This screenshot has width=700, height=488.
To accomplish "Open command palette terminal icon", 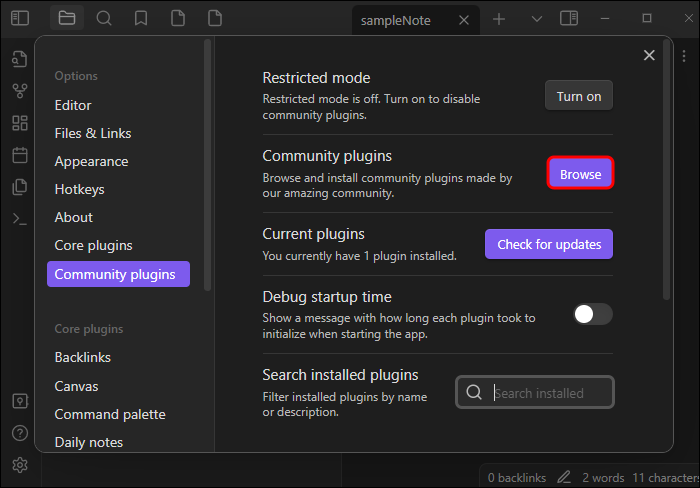I will click(20, 219).
